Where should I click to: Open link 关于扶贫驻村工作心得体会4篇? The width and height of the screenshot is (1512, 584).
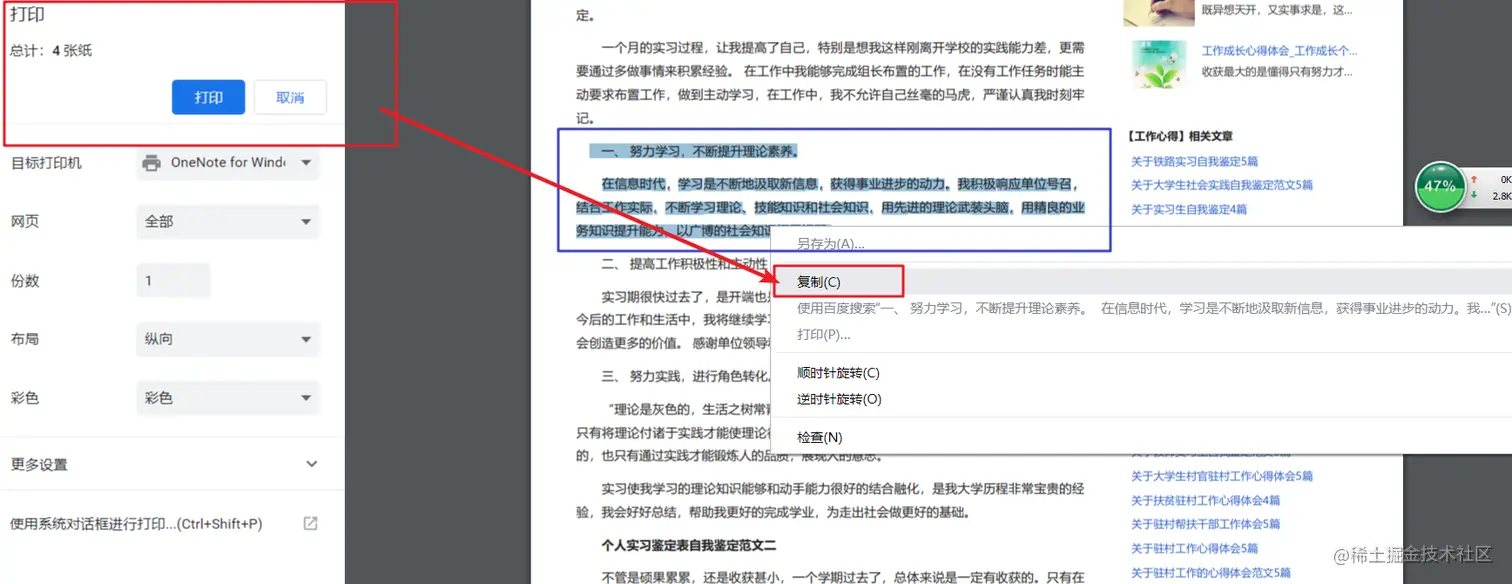pos(1205,500)
